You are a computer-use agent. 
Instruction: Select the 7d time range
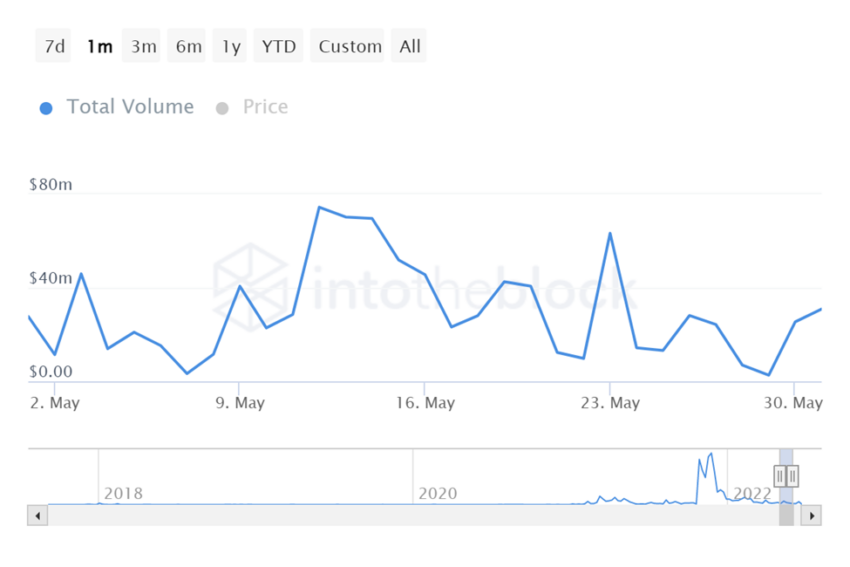point(53,46)
